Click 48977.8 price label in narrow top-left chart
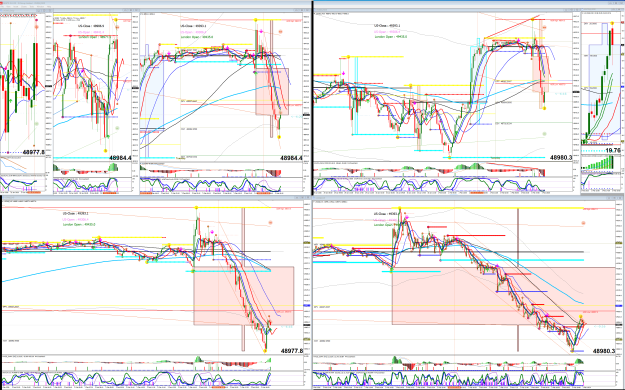 tap(34, 152)
